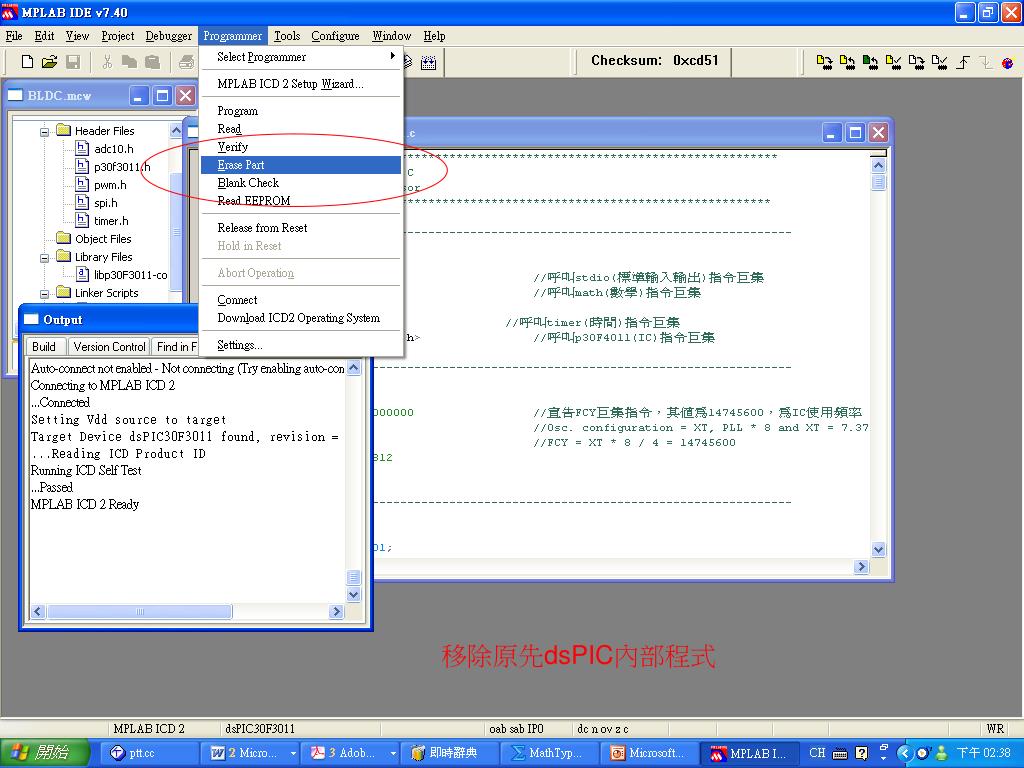The image size is (1024, 768).
Task: Switch to MathType taskbar window
Action: 551,753
